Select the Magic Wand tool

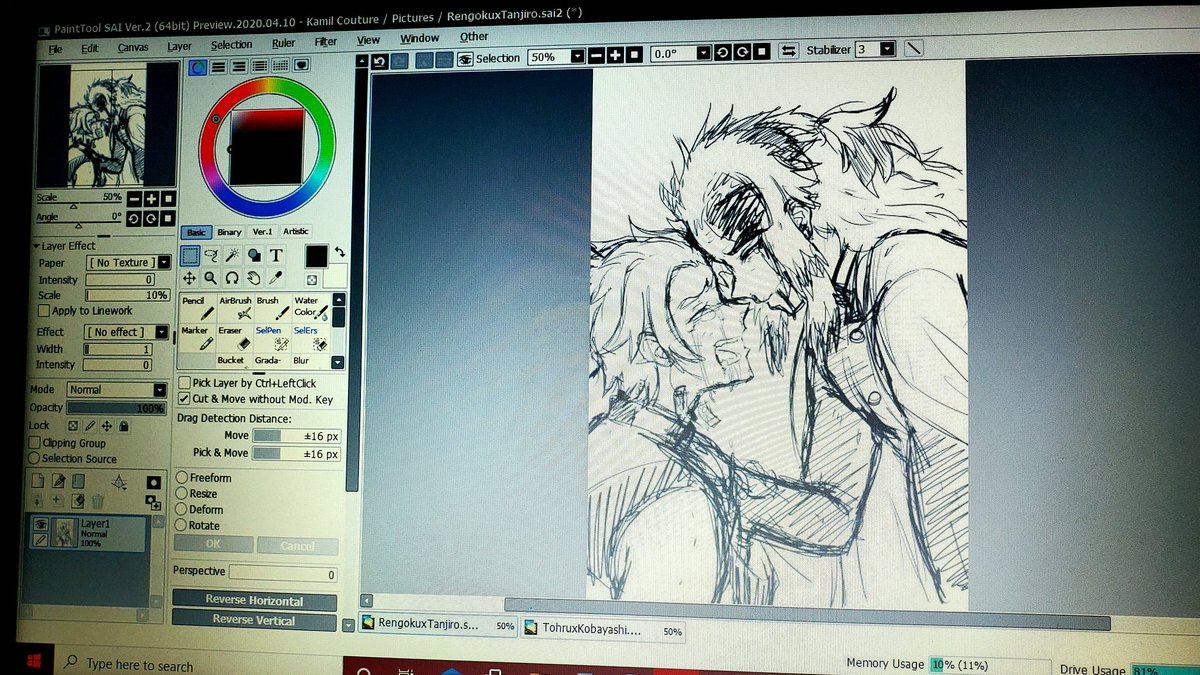(x=232, y=256)
